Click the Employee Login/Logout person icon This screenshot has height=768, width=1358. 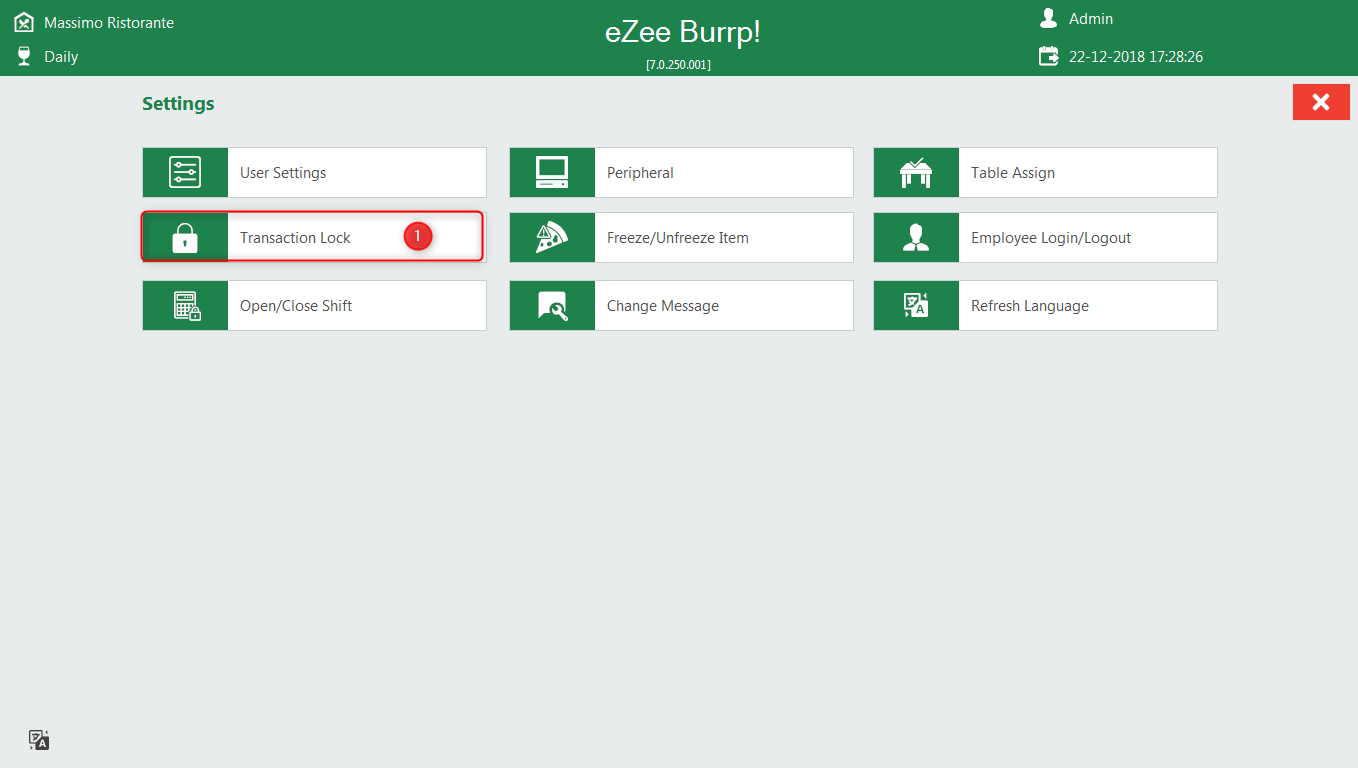[x=916, y=238]
